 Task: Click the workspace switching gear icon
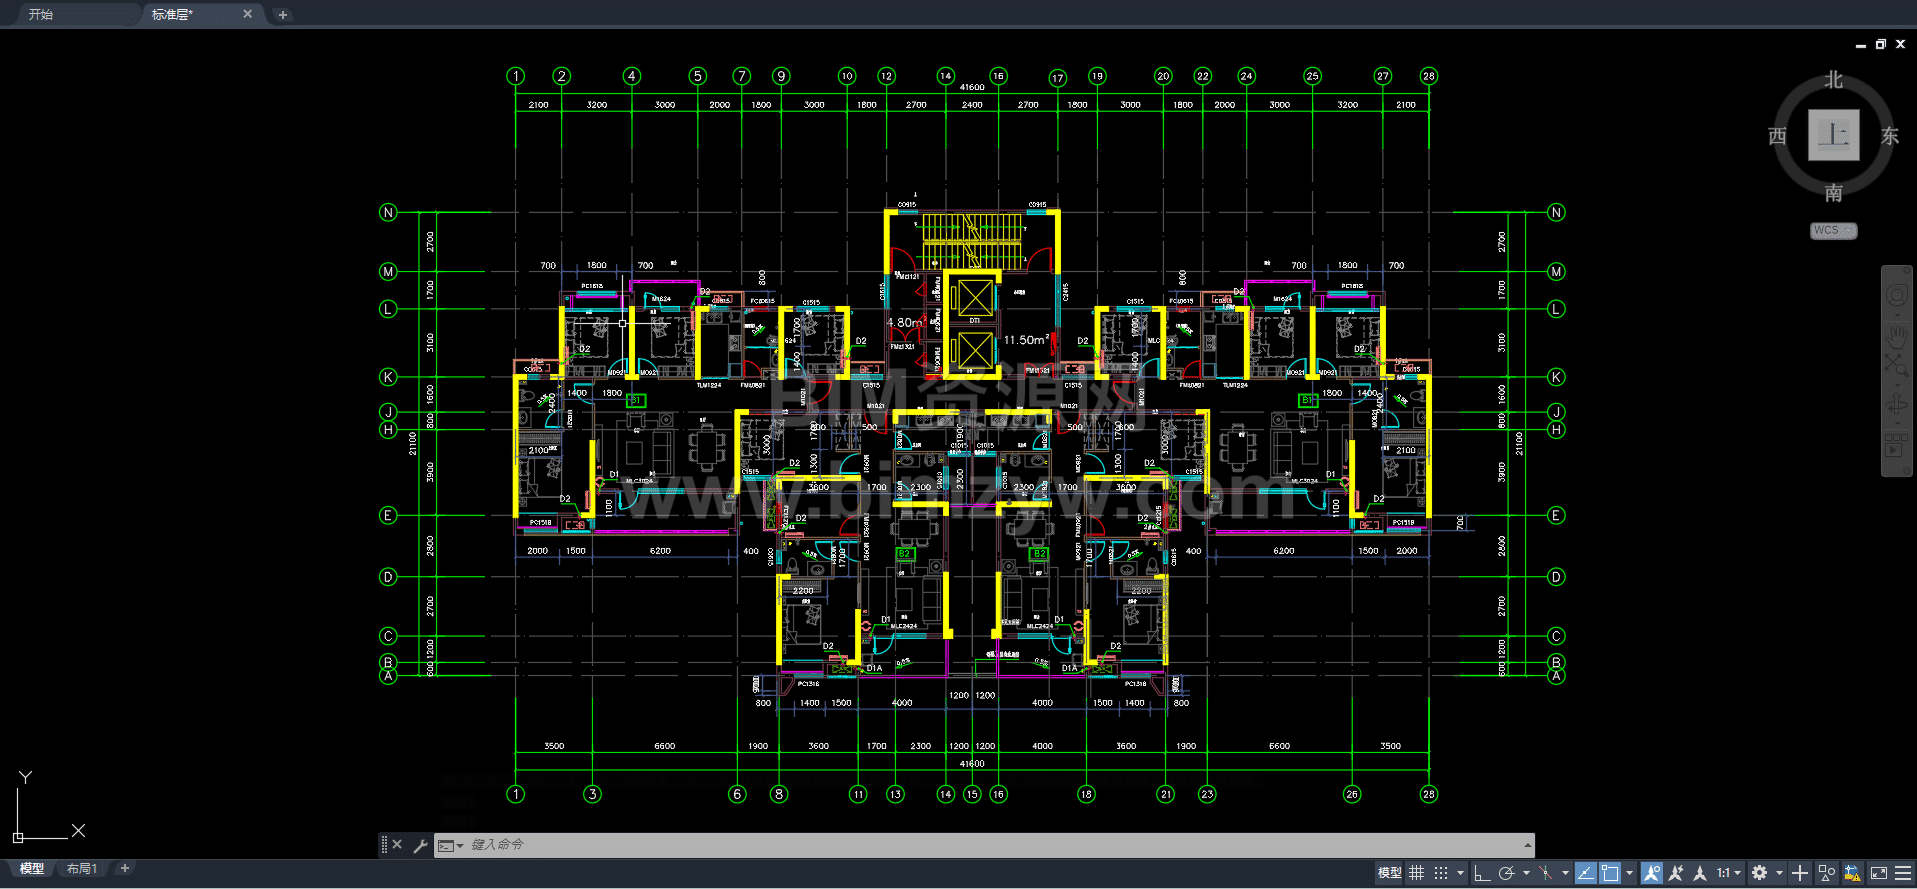pyautogui.click(x=1760, y=873)
